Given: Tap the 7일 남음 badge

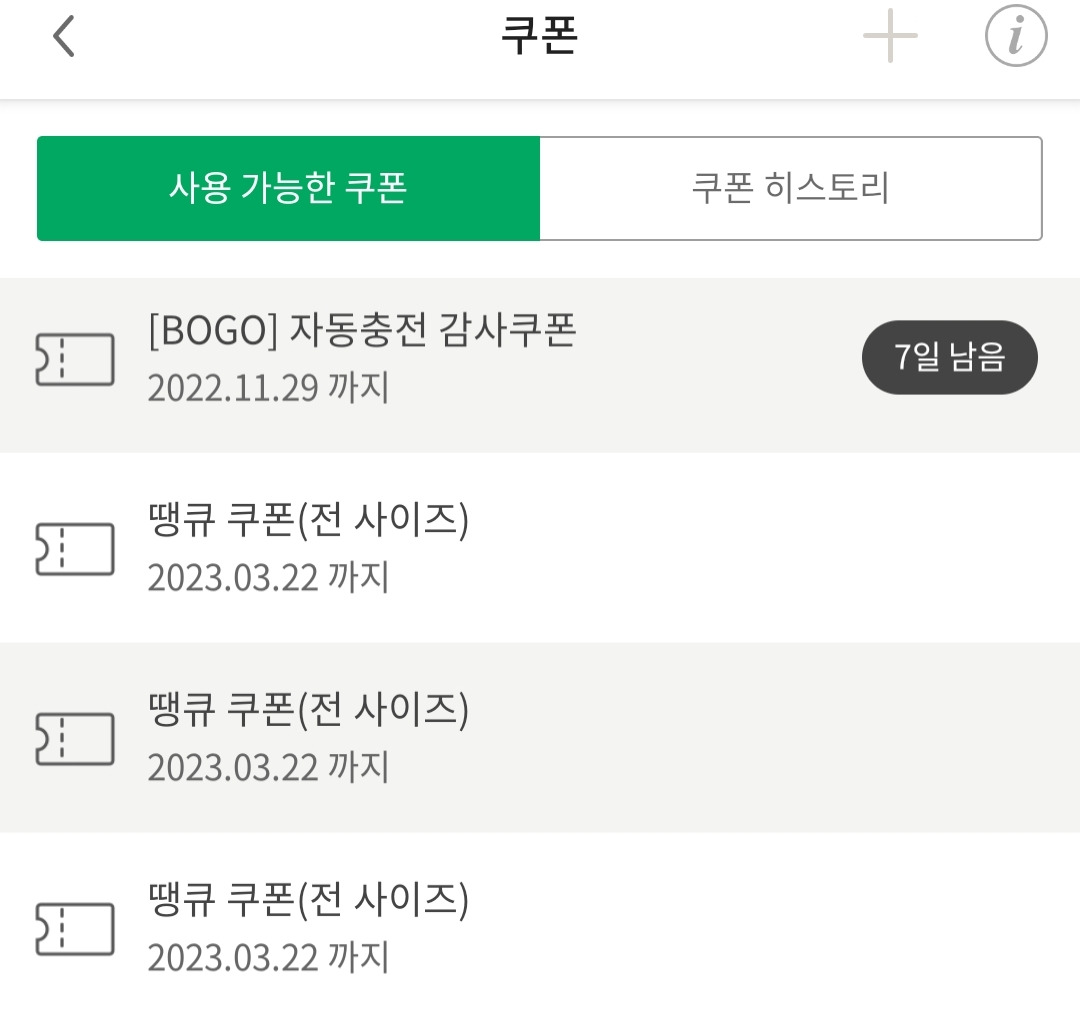Looking at the screenshot, I should [949, 357].
